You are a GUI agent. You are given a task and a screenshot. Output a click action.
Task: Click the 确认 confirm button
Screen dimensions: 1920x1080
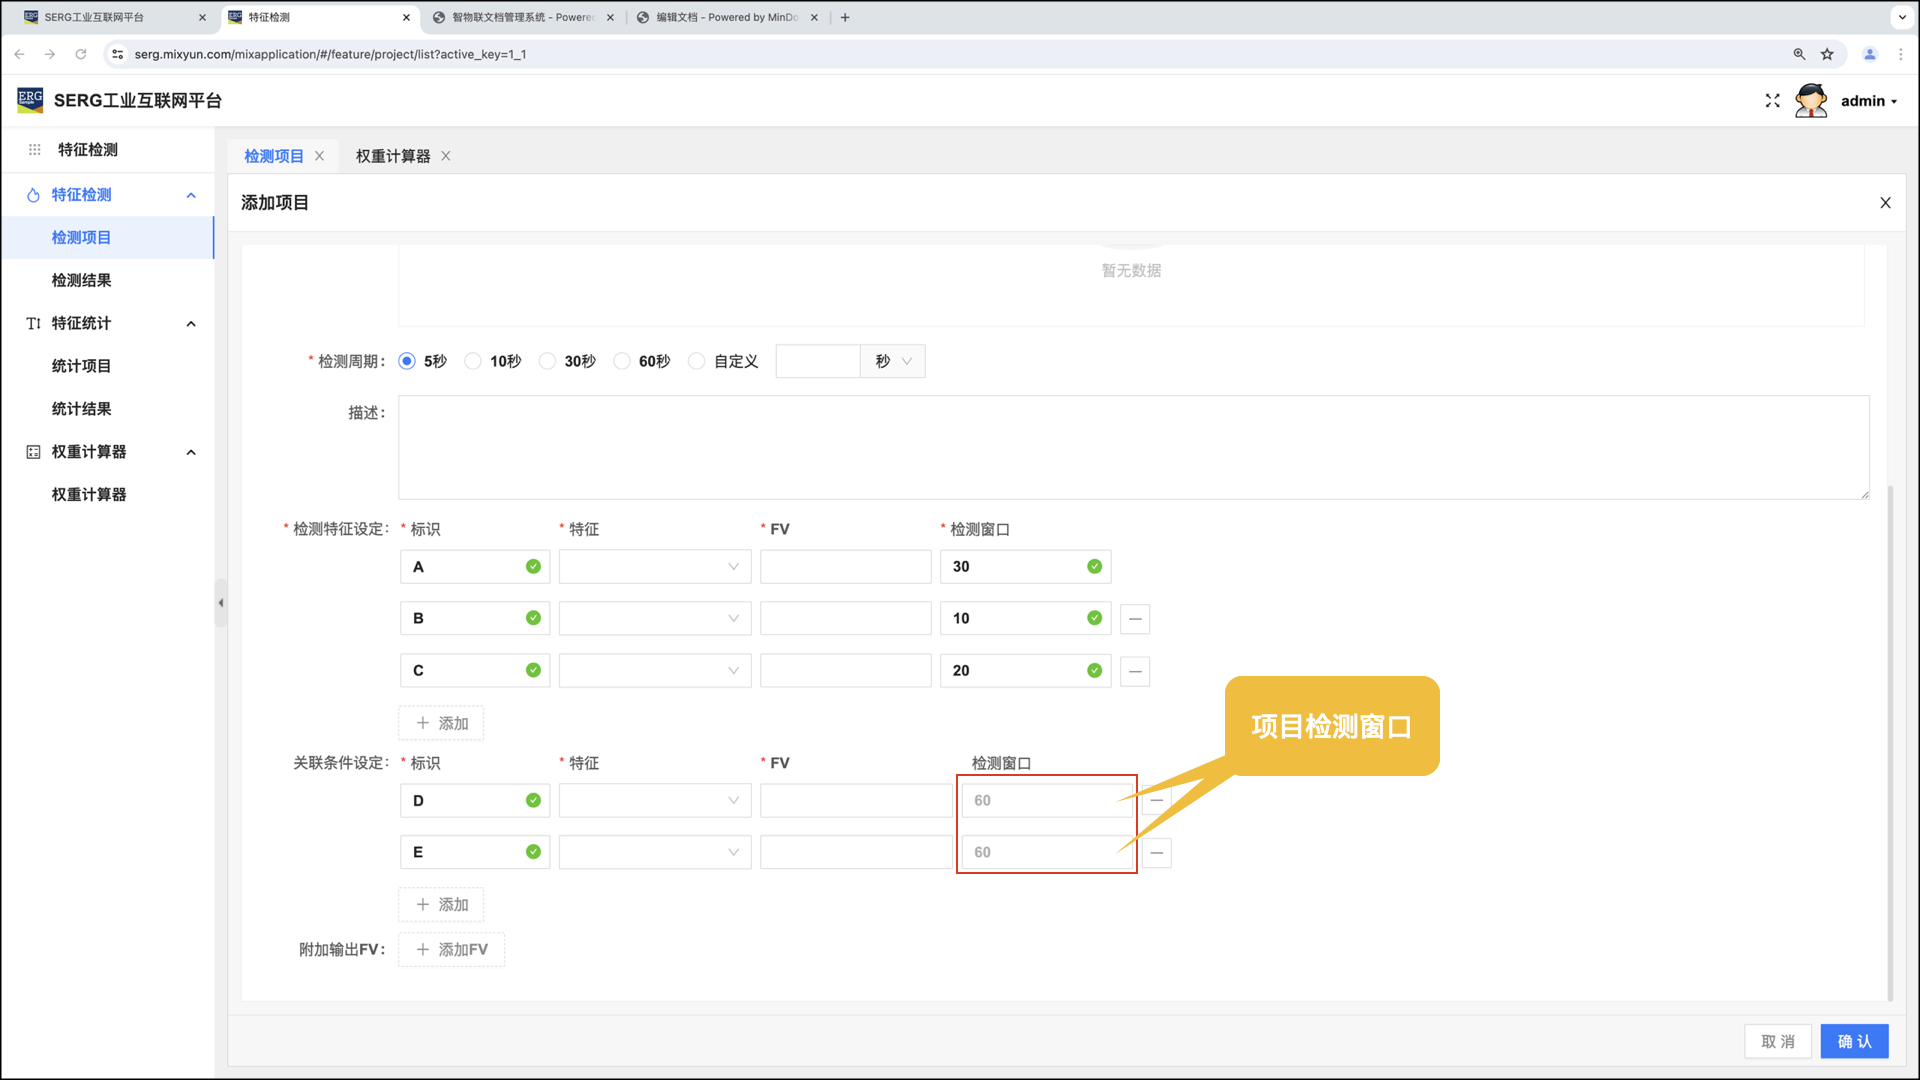coord(1854,1041)
